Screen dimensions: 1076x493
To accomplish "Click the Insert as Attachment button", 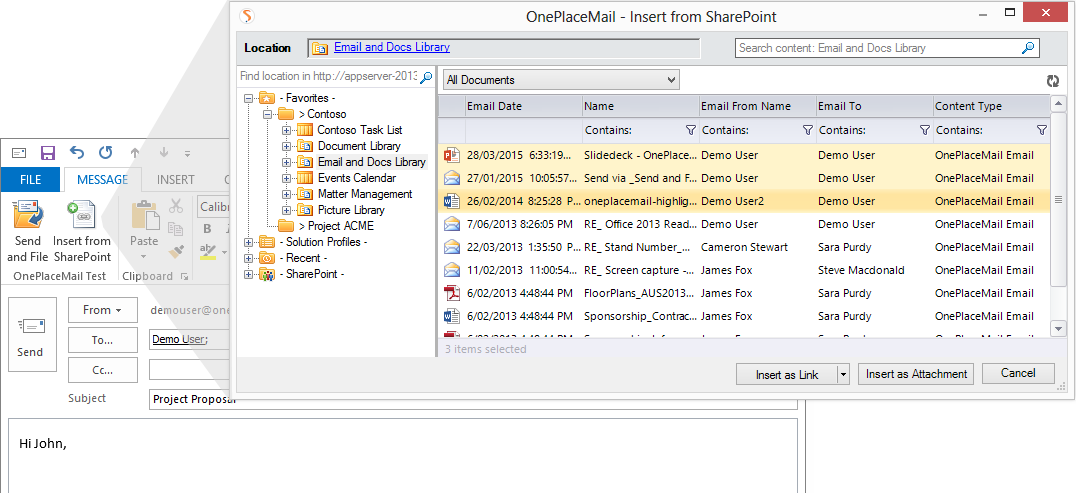I will click(916, 374).
